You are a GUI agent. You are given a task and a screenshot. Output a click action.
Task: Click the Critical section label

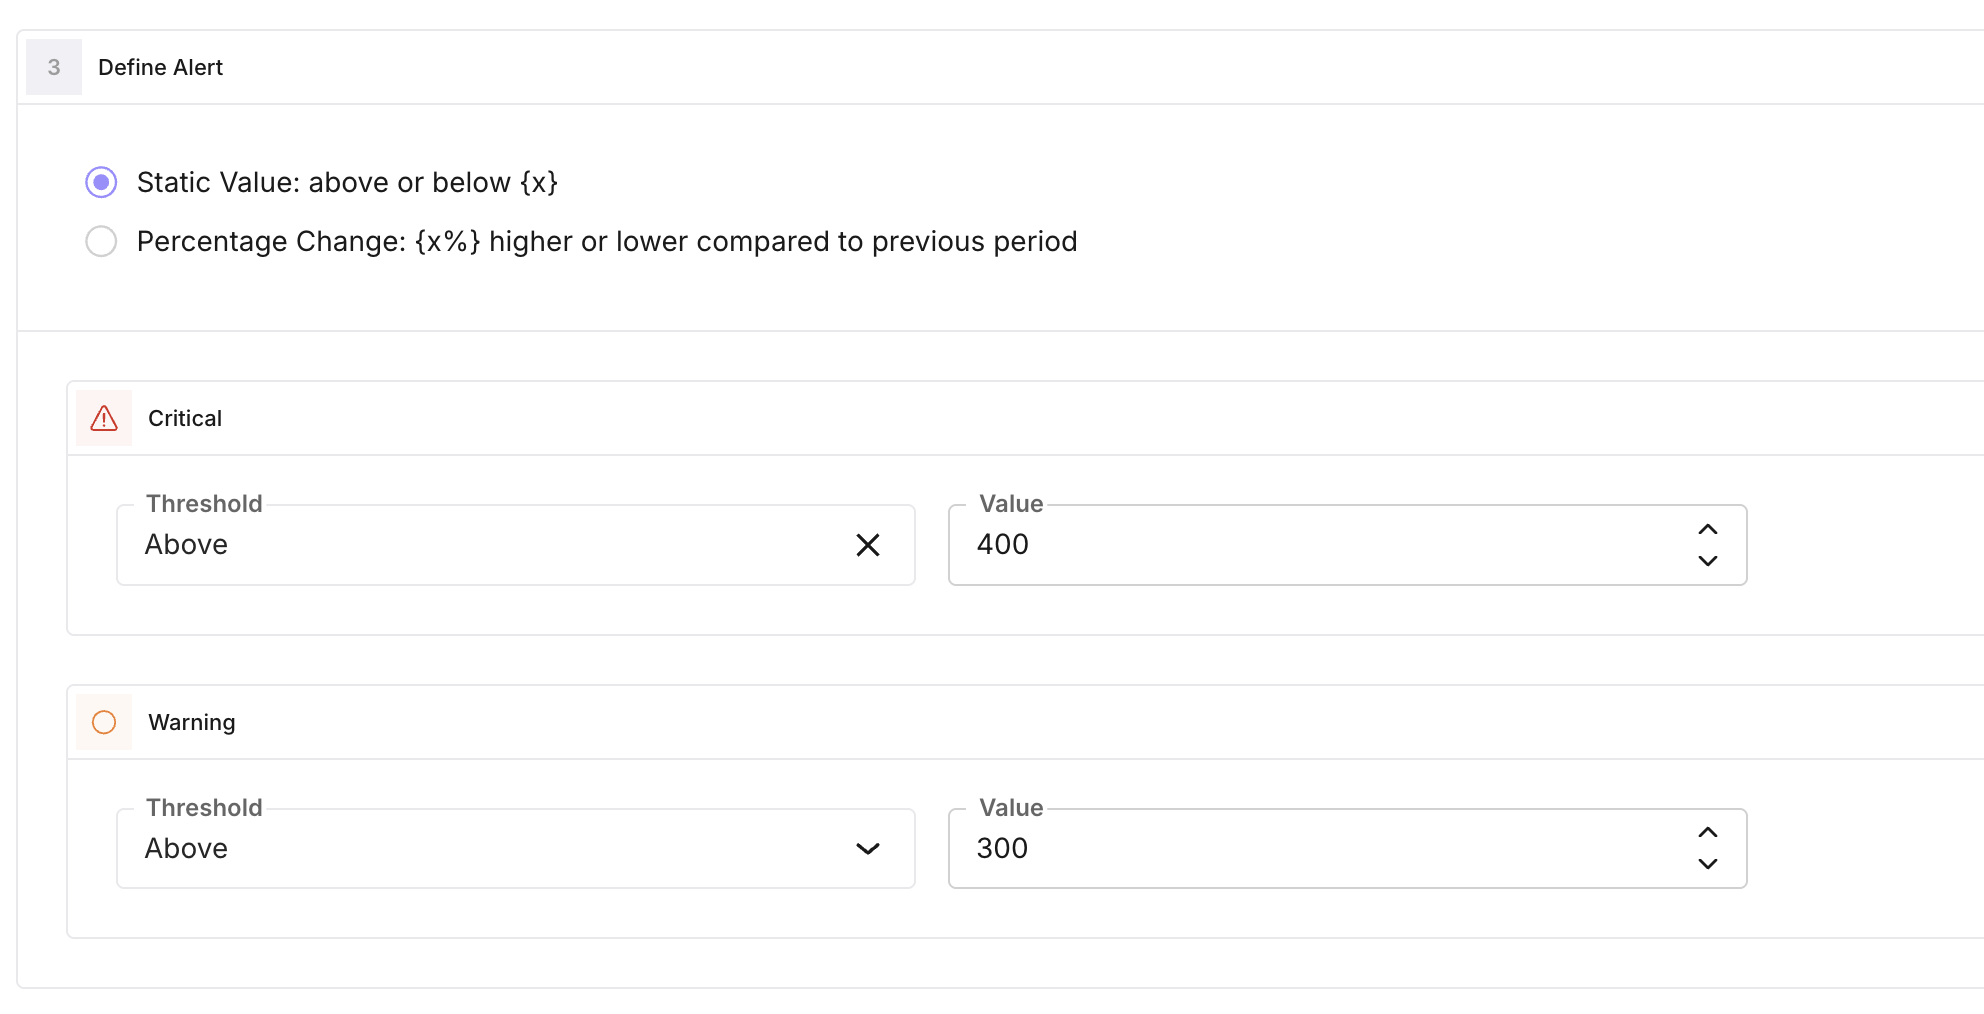pos(185,418)
